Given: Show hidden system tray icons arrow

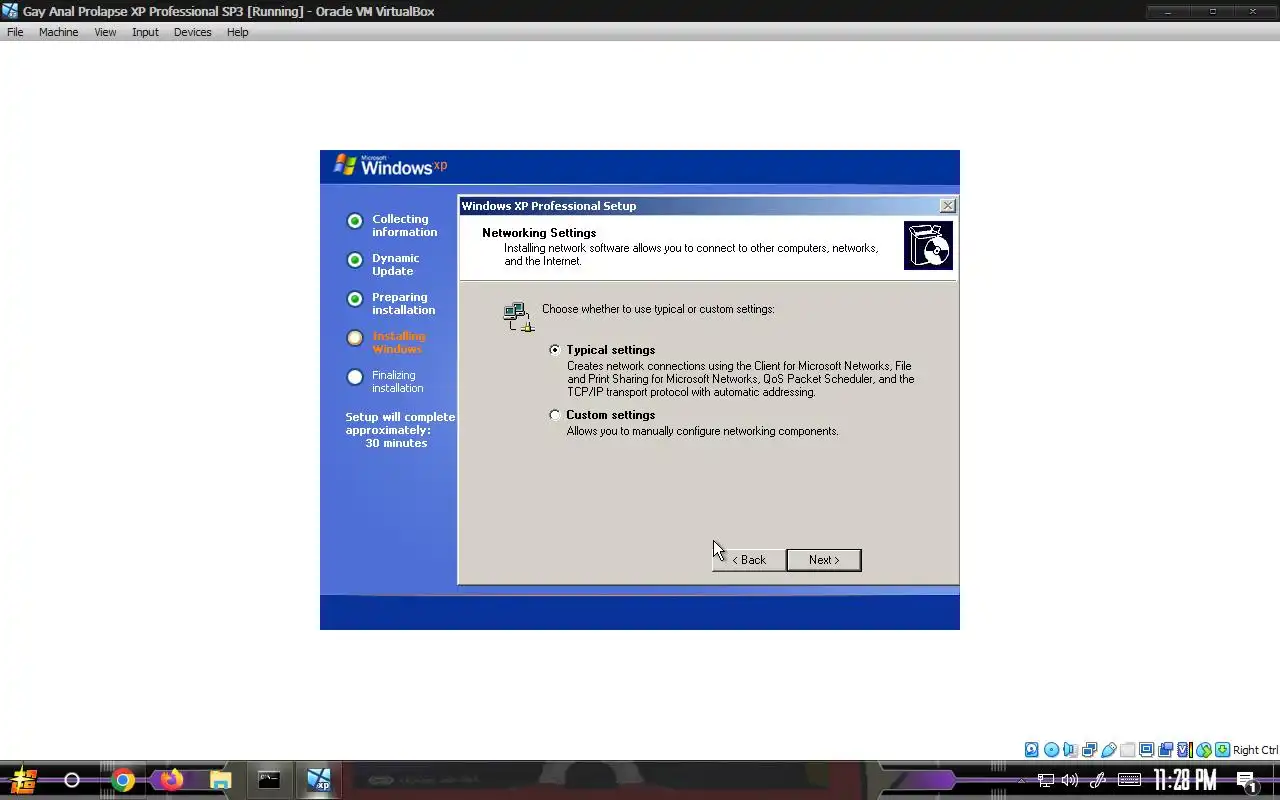Looking at the screenshot, I should click(1021, 780).
